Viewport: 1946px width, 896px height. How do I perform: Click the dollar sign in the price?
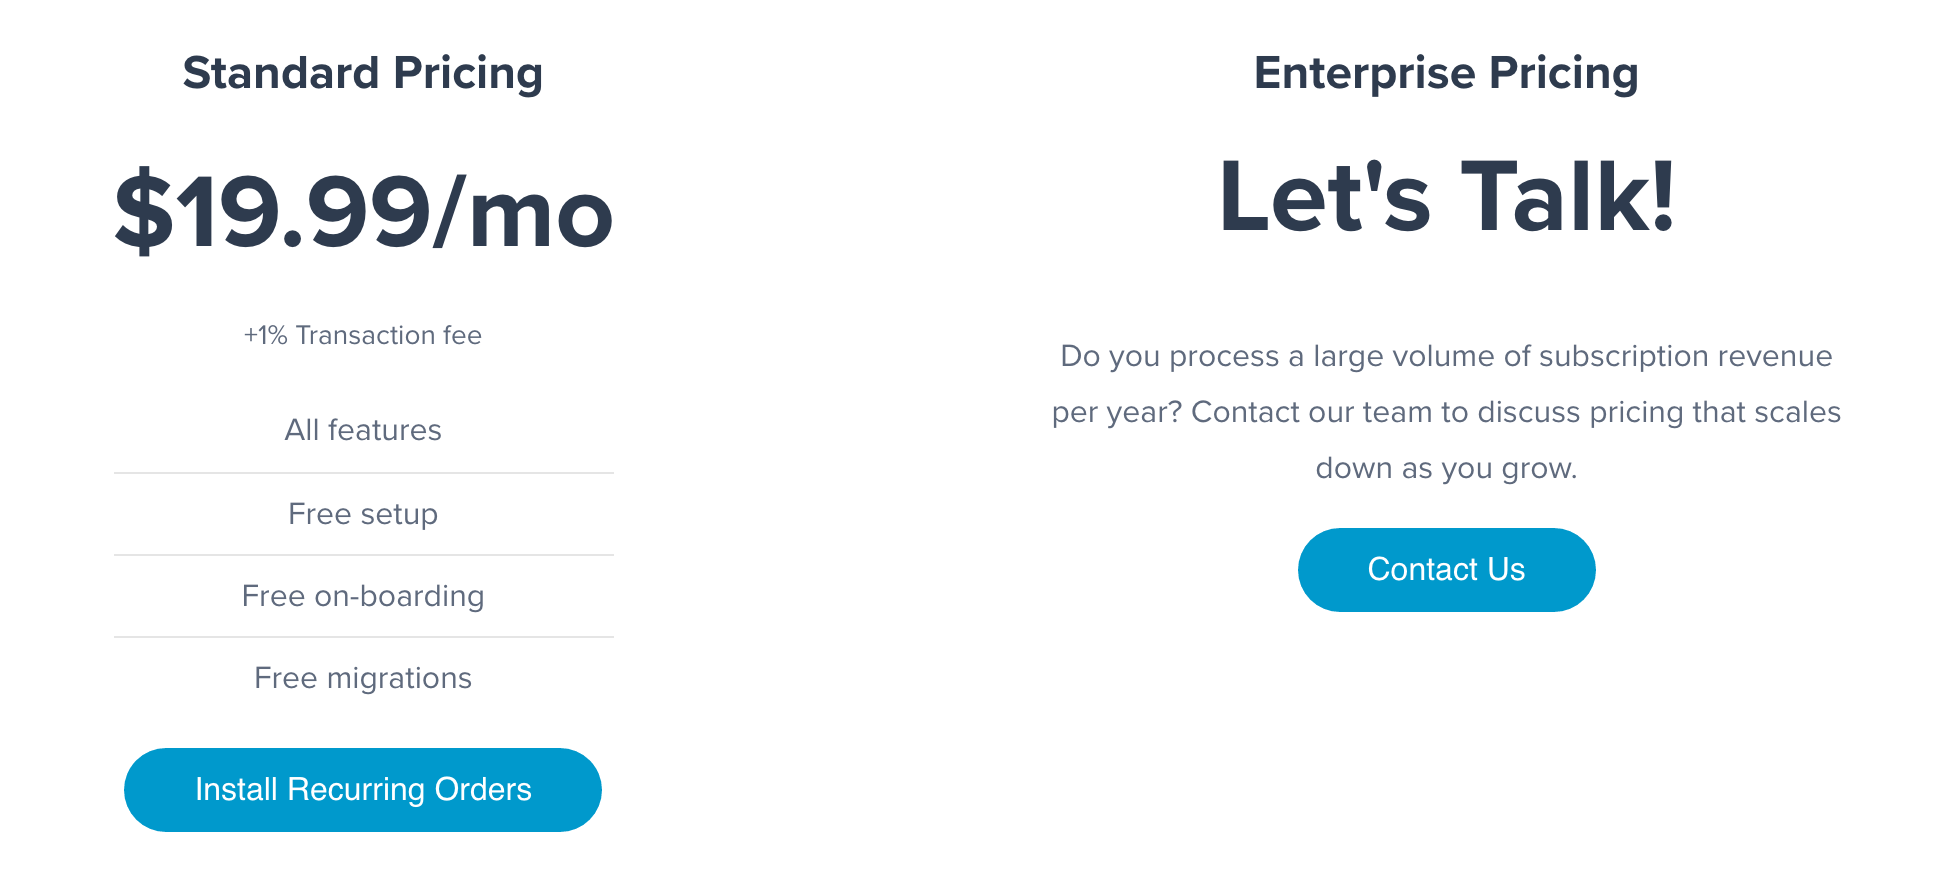point(144,212)
